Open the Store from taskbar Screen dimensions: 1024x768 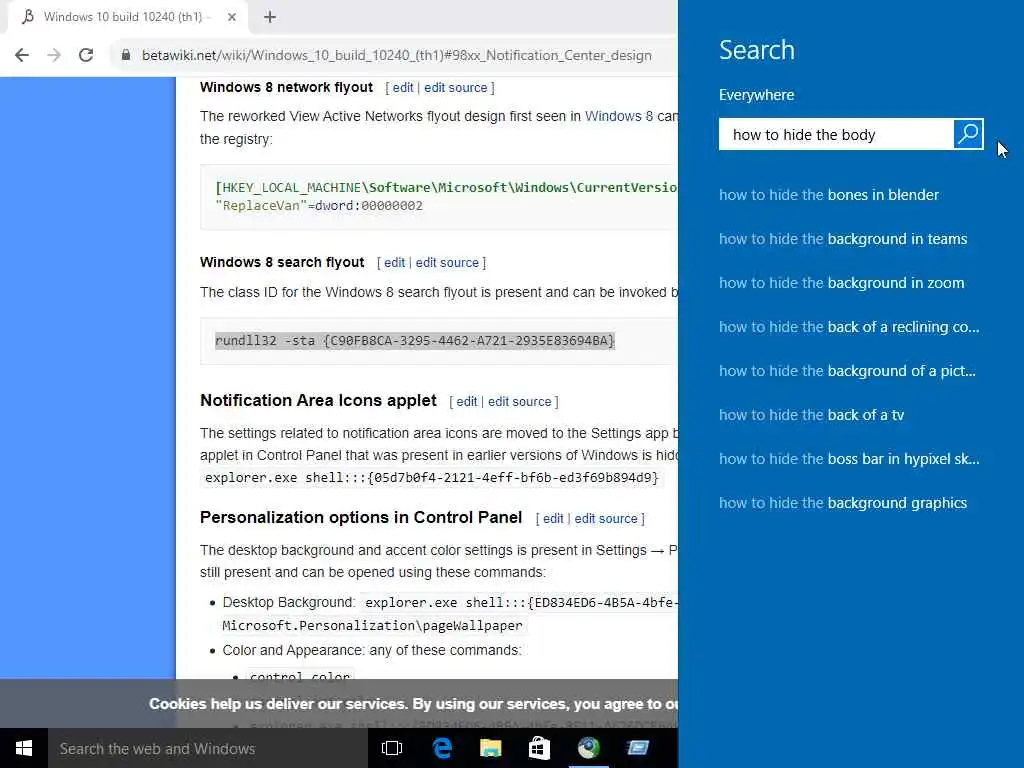pos(539,748)
